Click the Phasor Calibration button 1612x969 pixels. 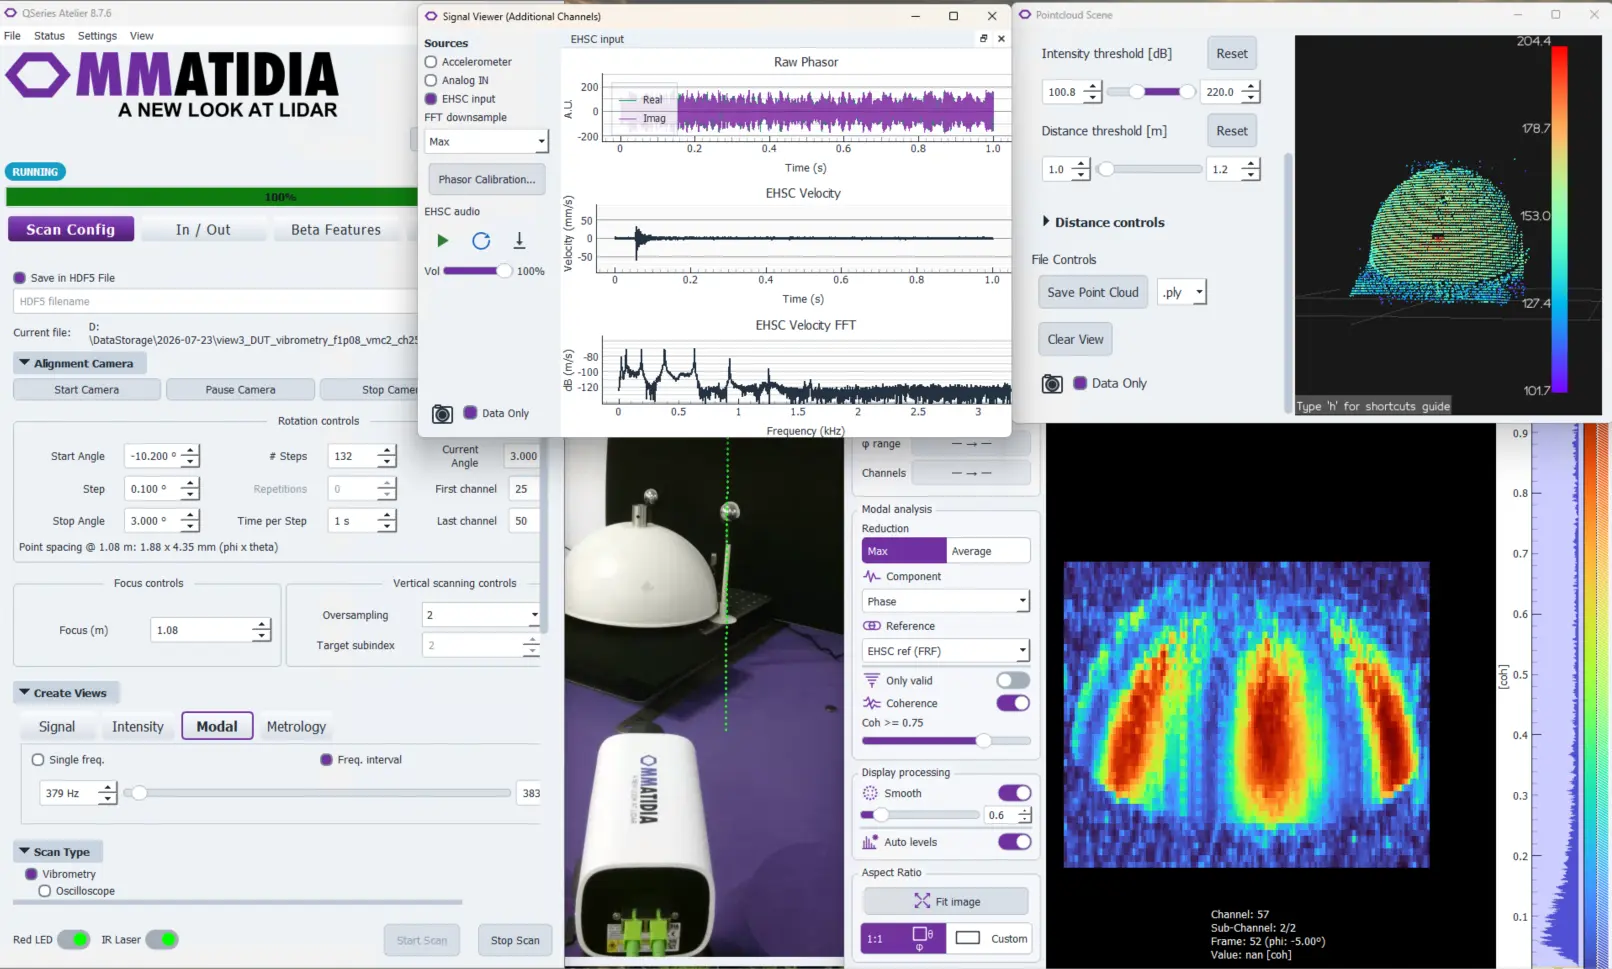tap(487, 179)
